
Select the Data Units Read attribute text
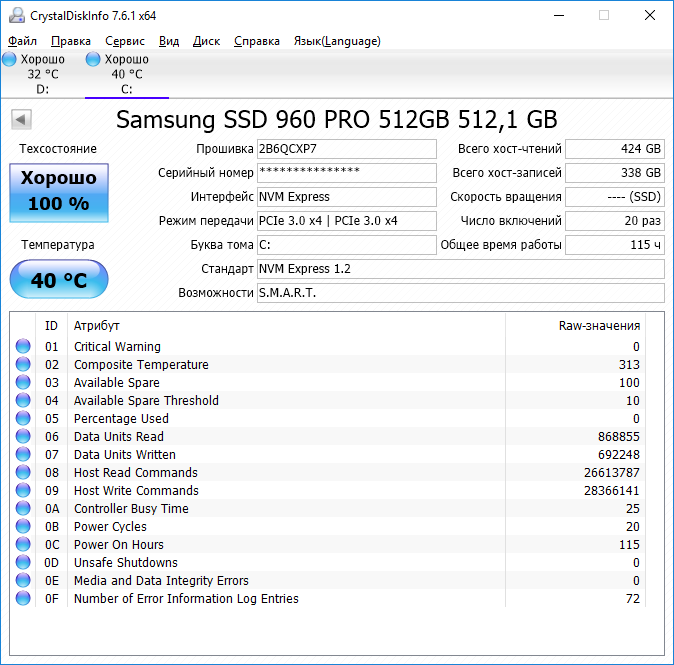(x=119, y=437)
